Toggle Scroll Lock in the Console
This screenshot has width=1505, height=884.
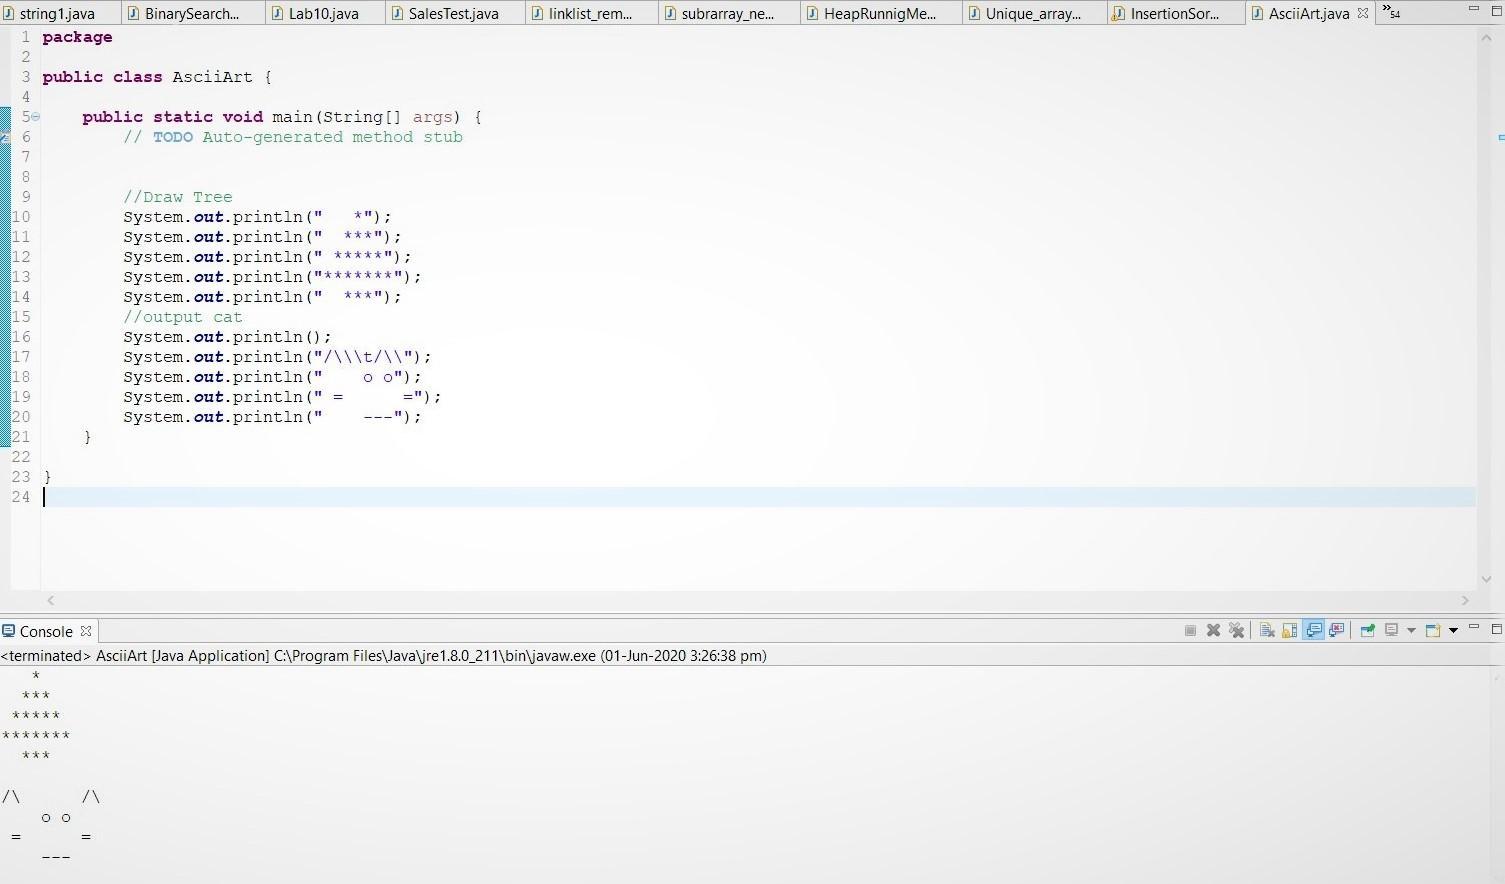(1290, 630)
